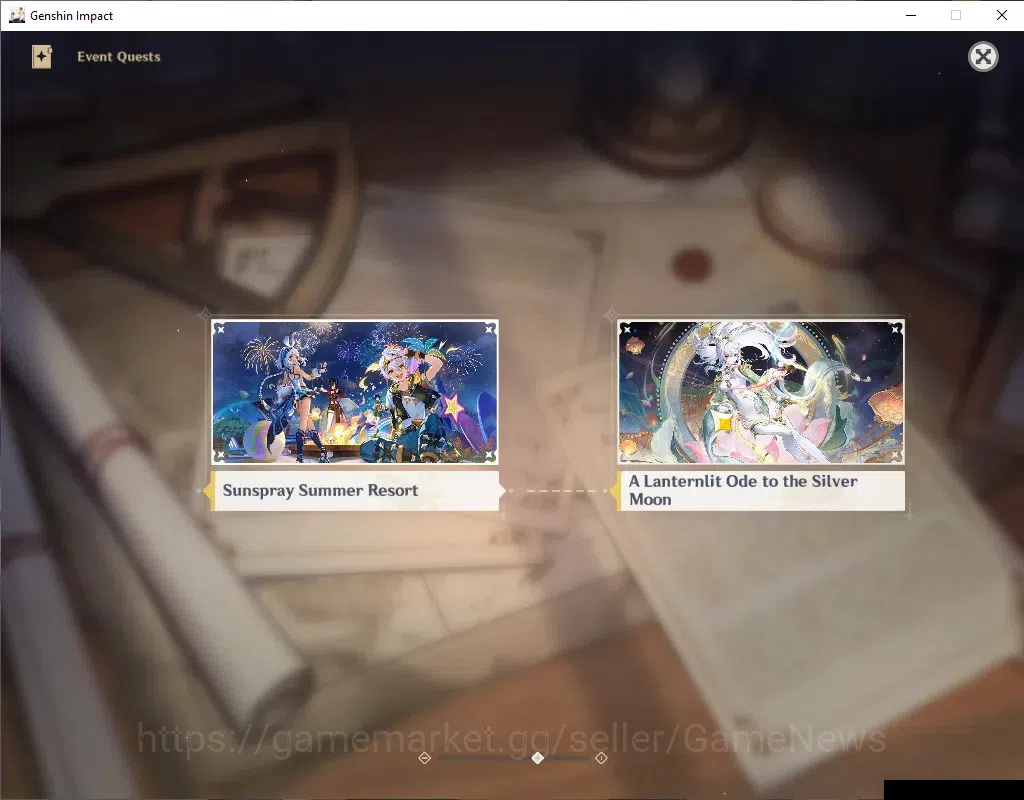Screen dimensions: 1024x800
Task: Open A Lanternlit Ode to the Silver Moon artwork
Action: (x=761, y=392)
